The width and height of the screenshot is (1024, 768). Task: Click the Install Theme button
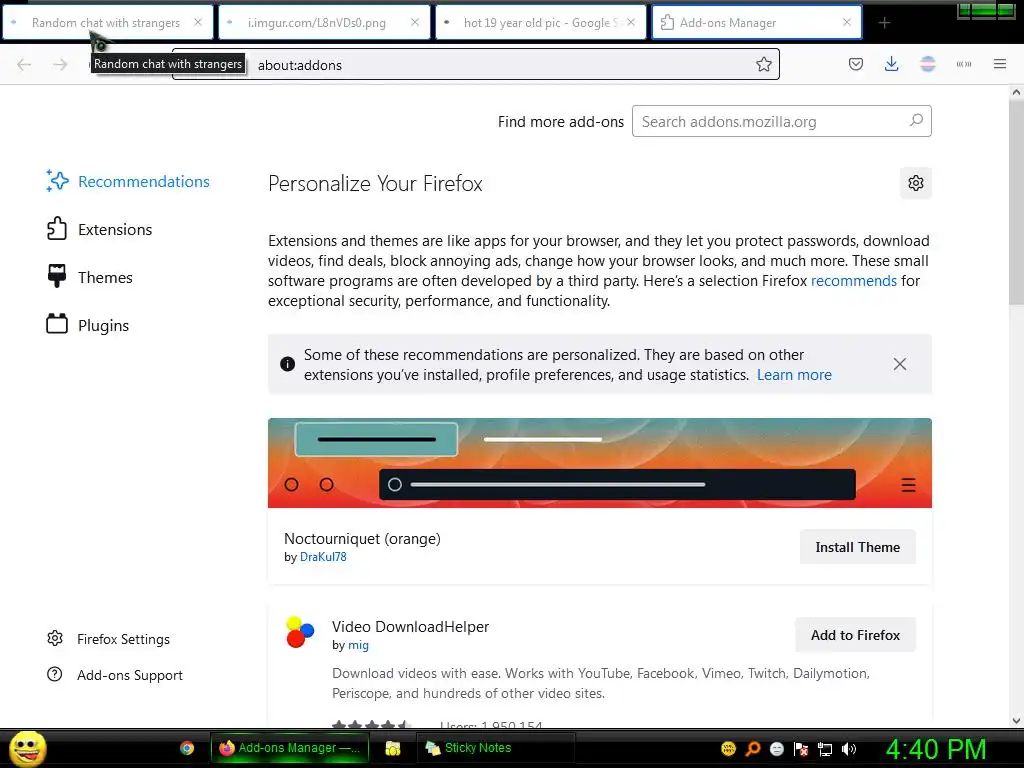click(x=857, y=547)
